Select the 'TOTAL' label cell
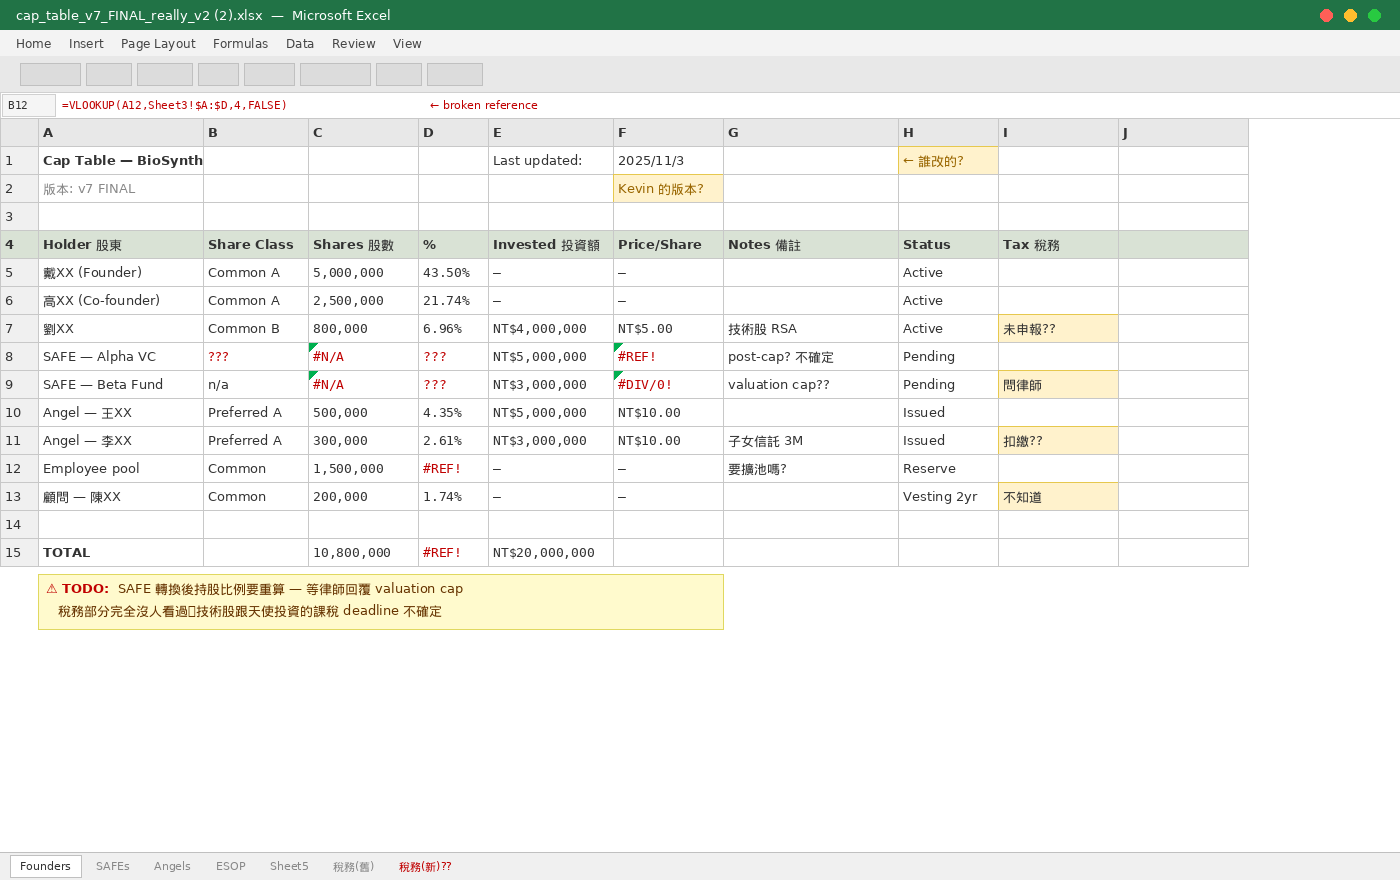 pyautogui.click(x=121, y=553)
